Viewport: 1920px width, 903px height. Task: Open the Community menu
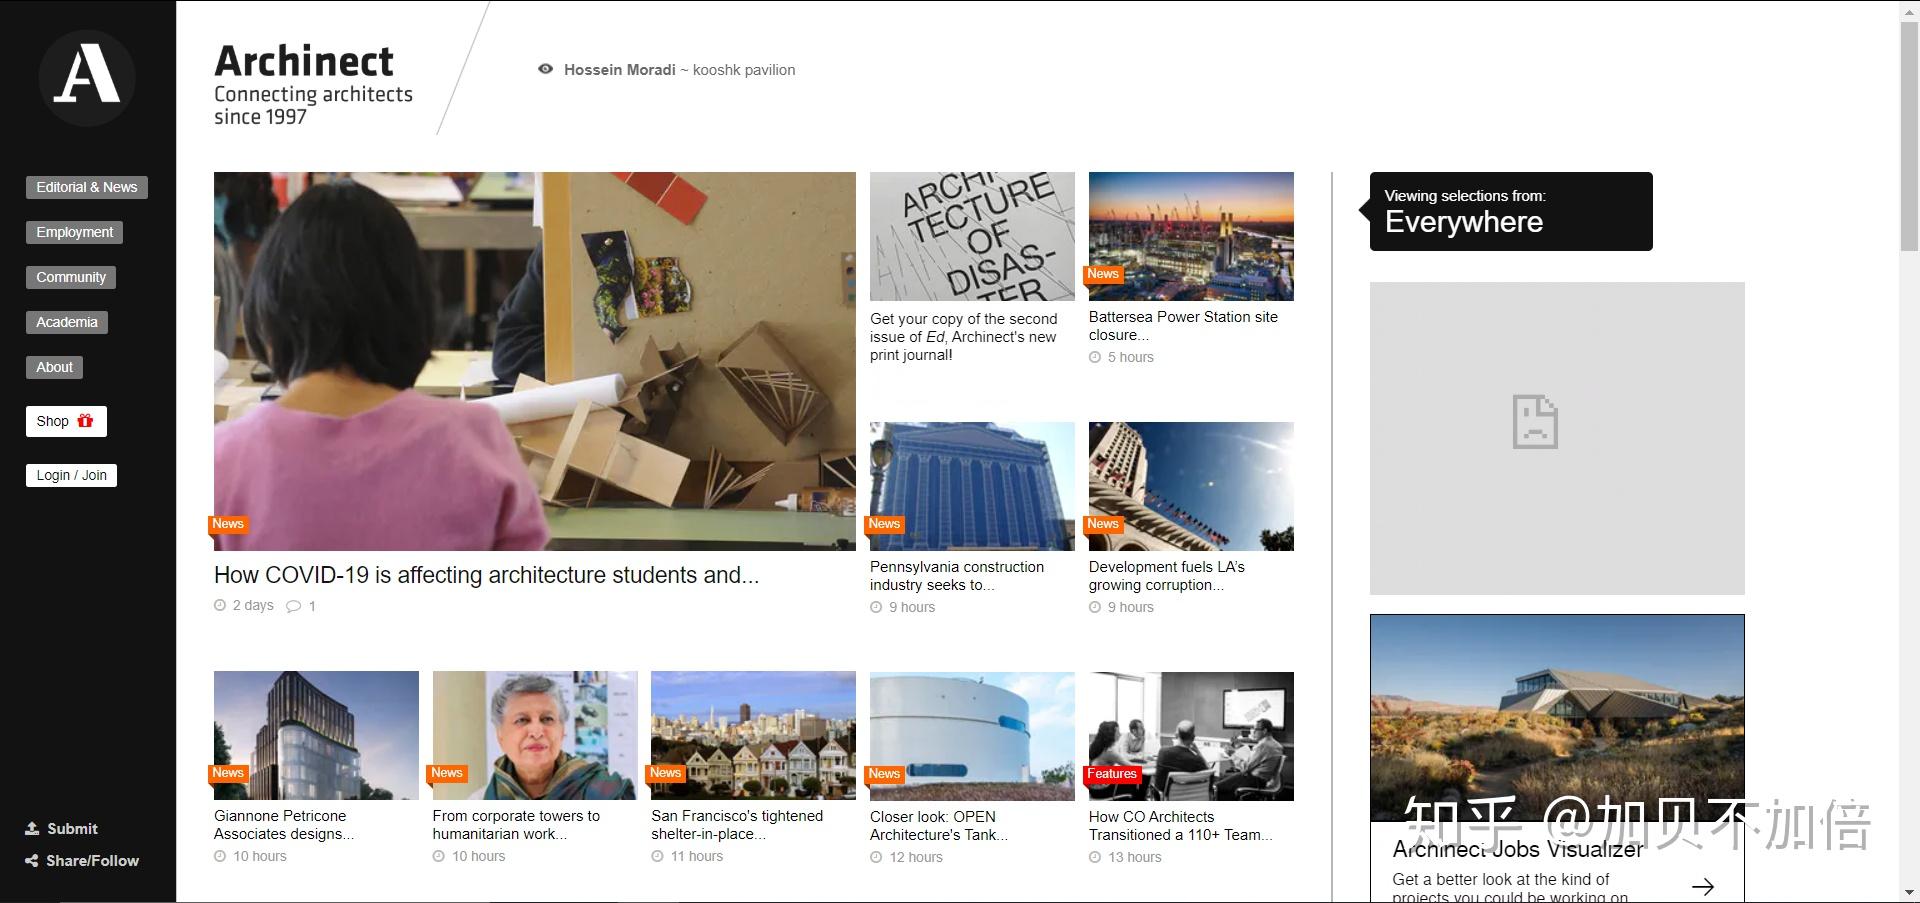point(71,277)
